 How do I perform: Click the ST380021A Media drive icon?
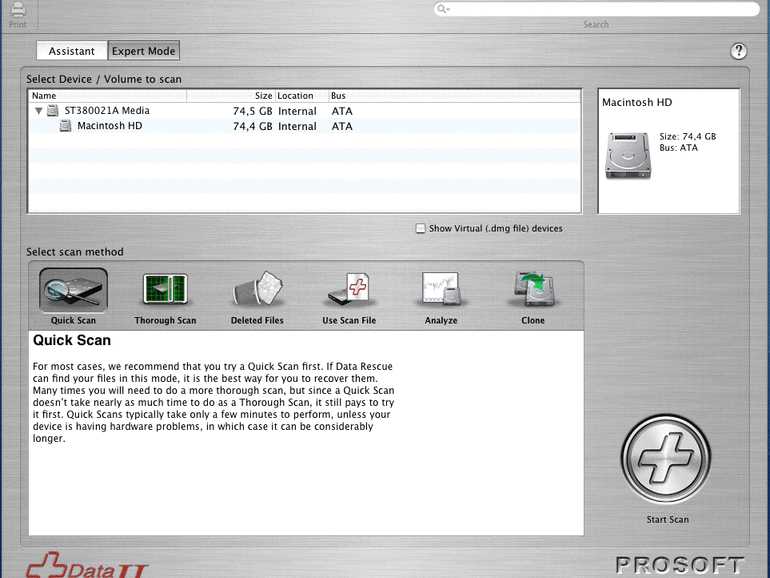53,110
